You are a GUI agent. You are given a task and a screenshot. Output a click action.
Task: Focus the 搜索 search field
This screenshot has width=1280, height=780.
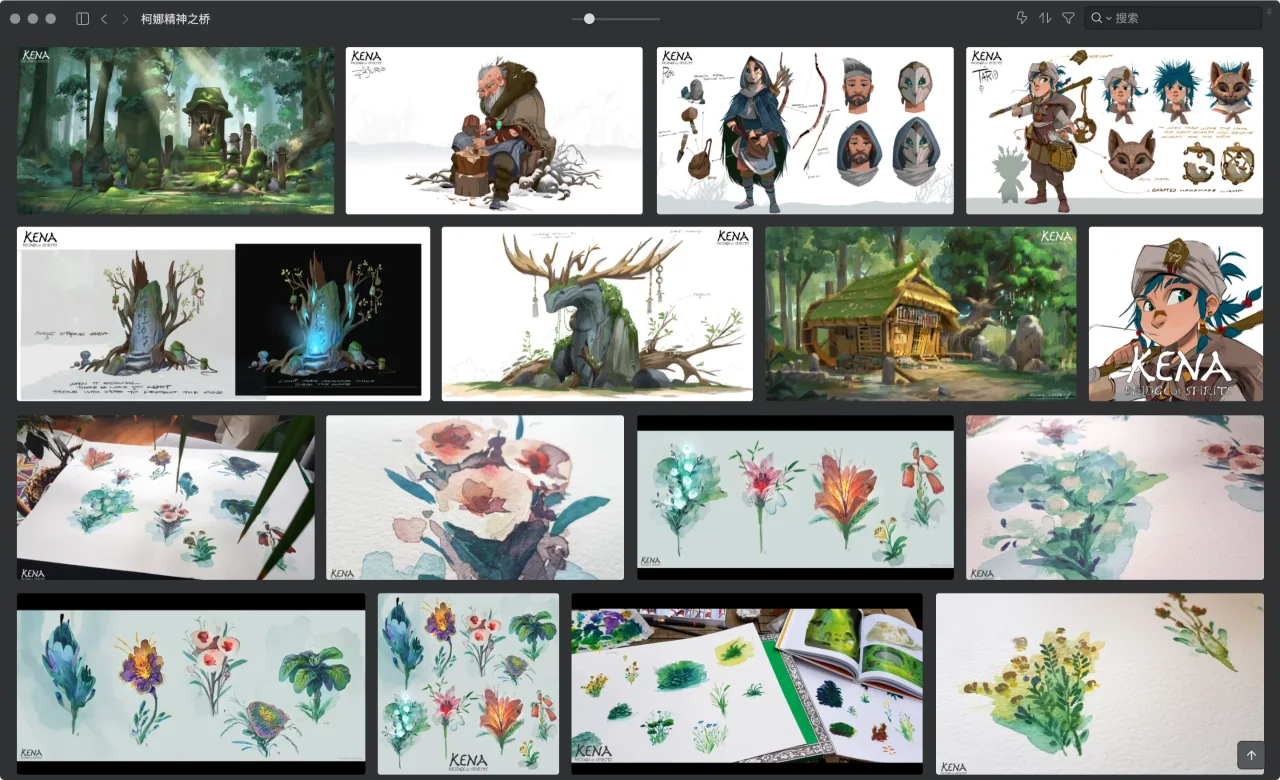(1172, 18)
